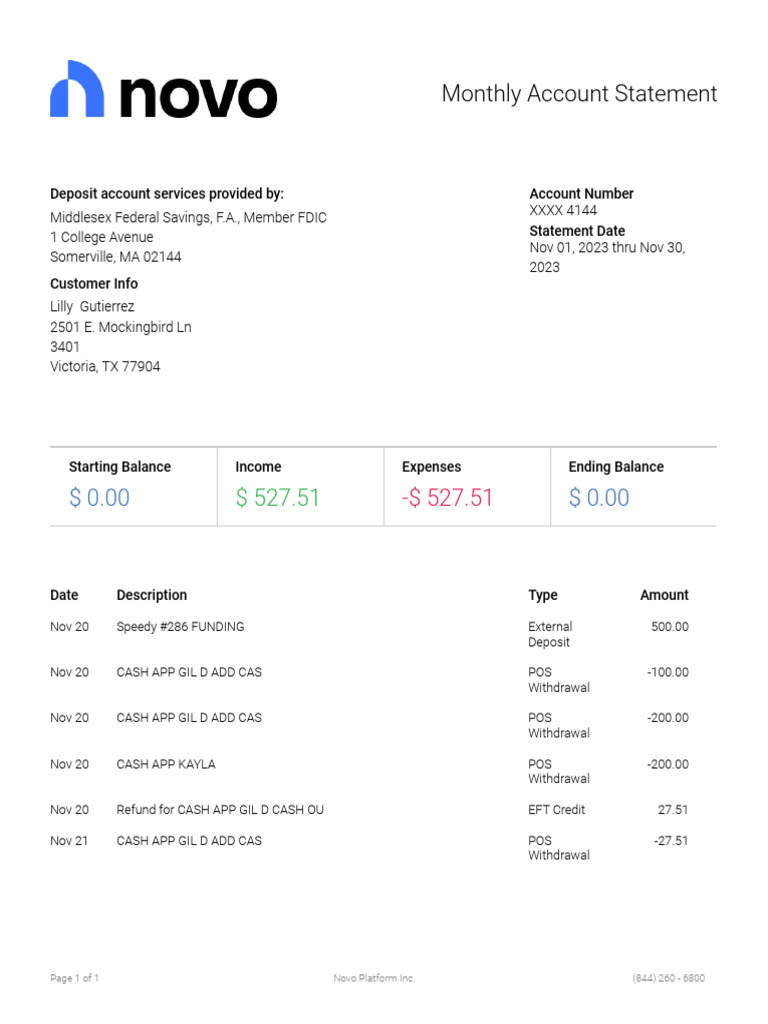Viewport: 768px width, 1024px height.
Task: Click the Ending Balance $ 0.00 value
Action: [x=599, y=498]
